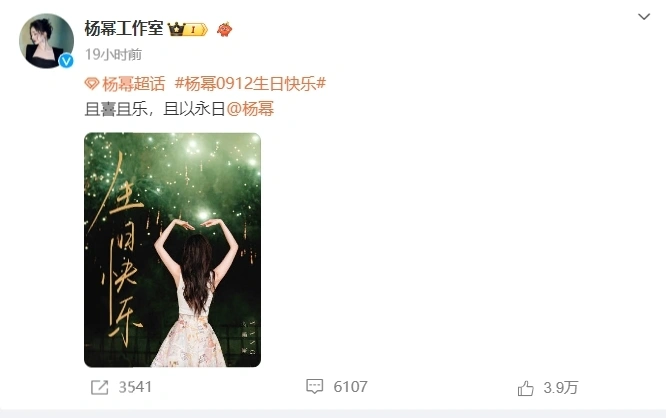
Task: Open the 杨幂工作室 account name link
Action: [124, 28]
